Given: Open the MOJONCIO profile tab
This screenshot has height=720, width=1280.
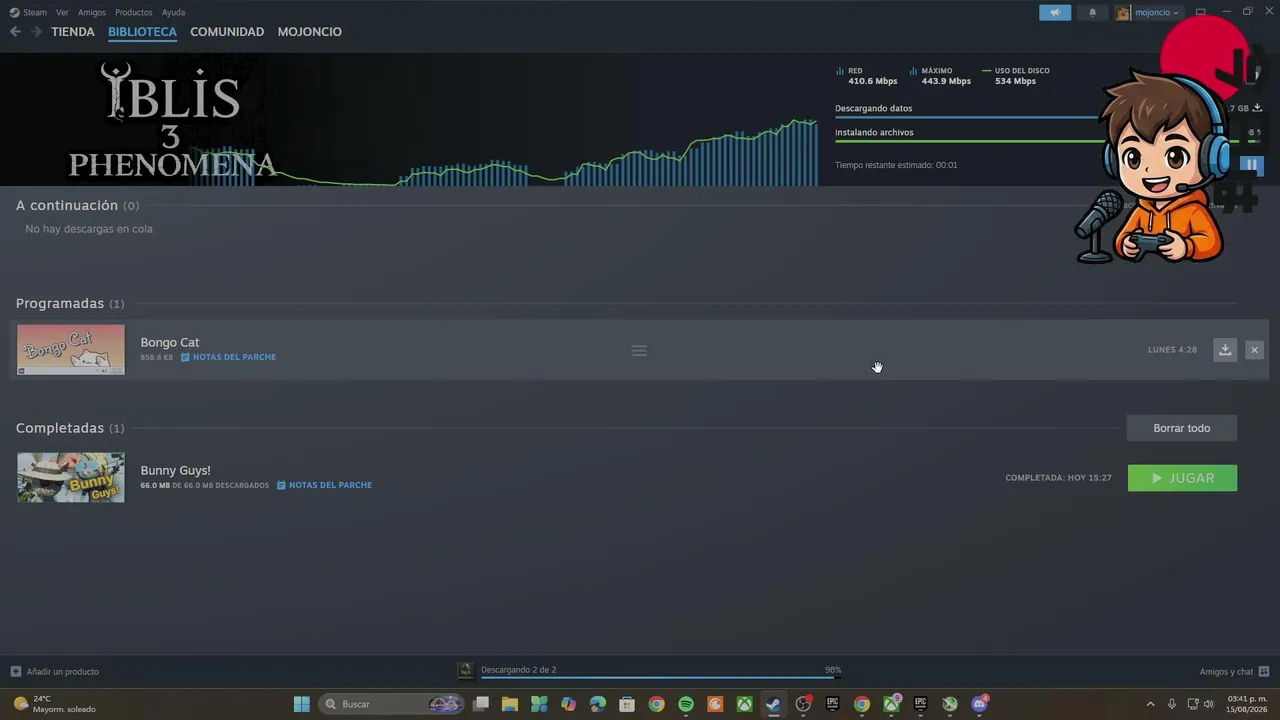Looking at the screenshot, I should tap(310, 32).
